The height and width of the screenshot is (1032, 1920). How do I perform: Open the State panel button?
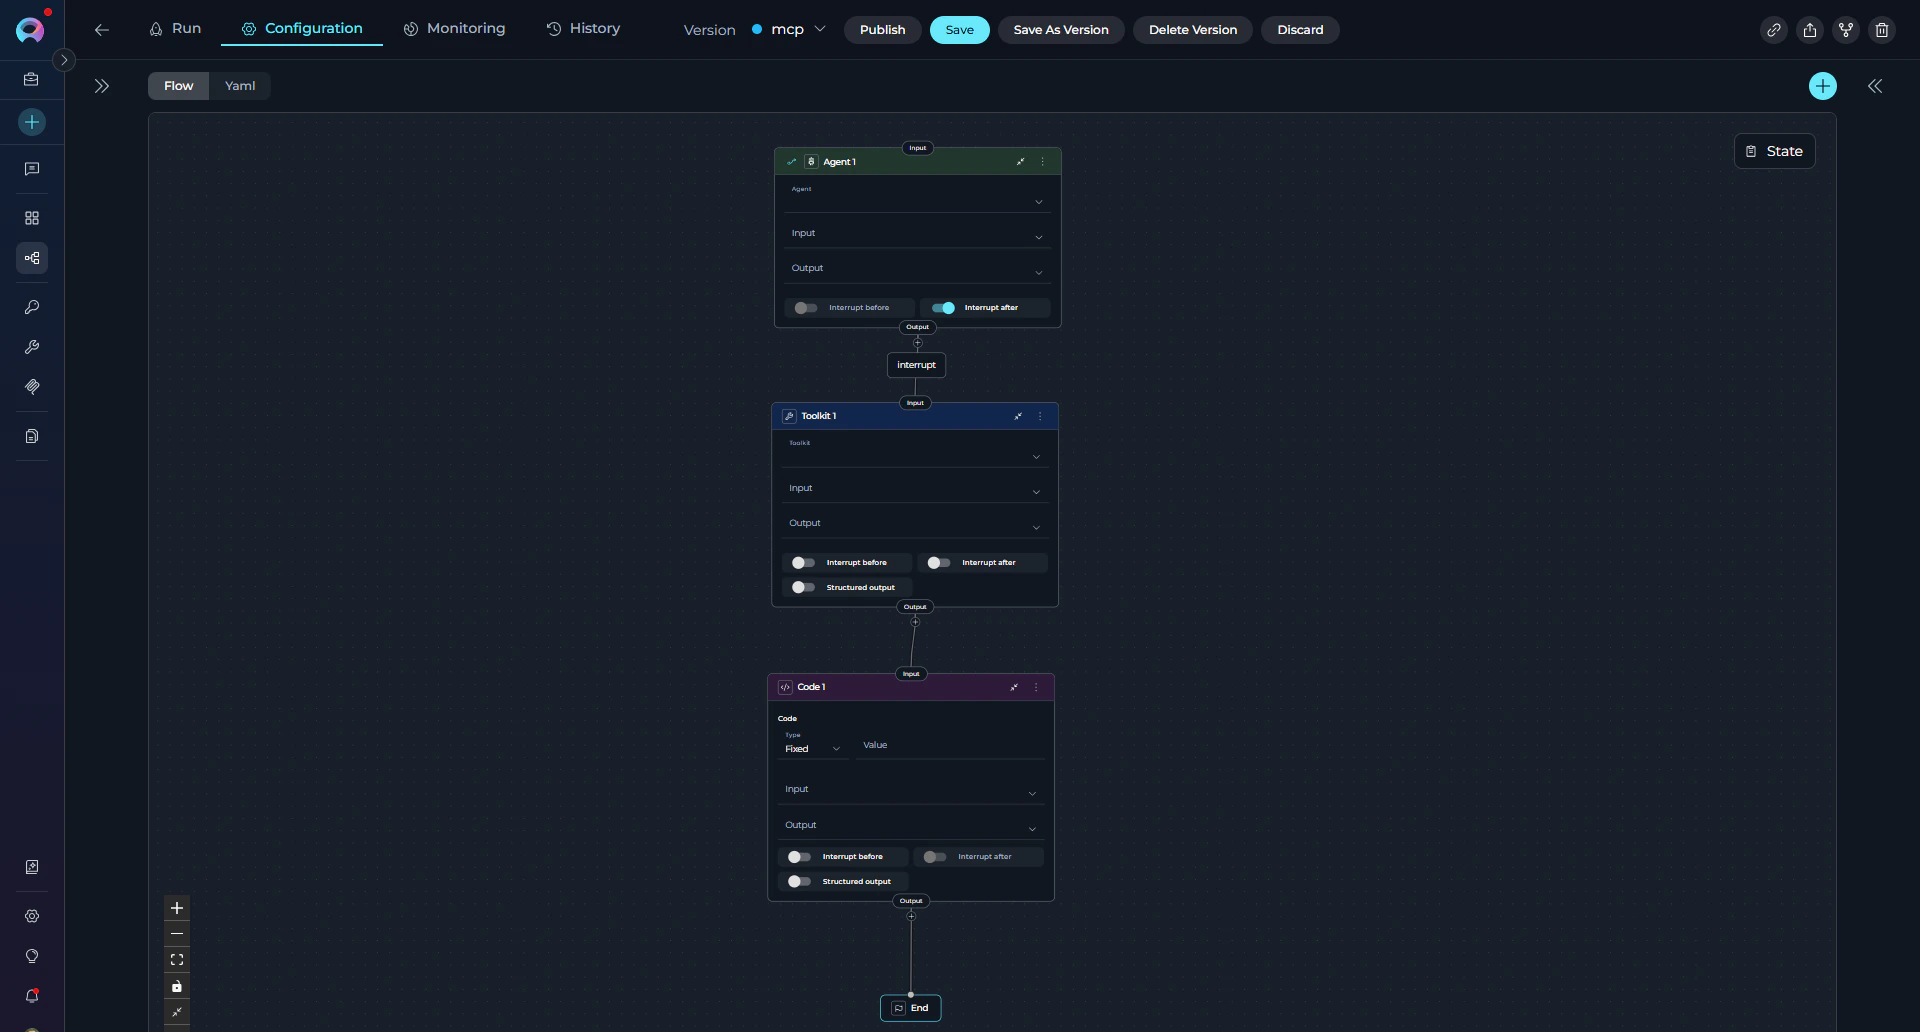(1775, 151)
